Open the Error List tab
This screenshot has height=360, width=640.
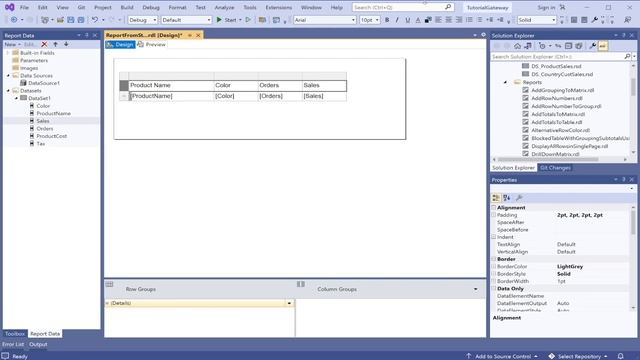coord(13,344)
